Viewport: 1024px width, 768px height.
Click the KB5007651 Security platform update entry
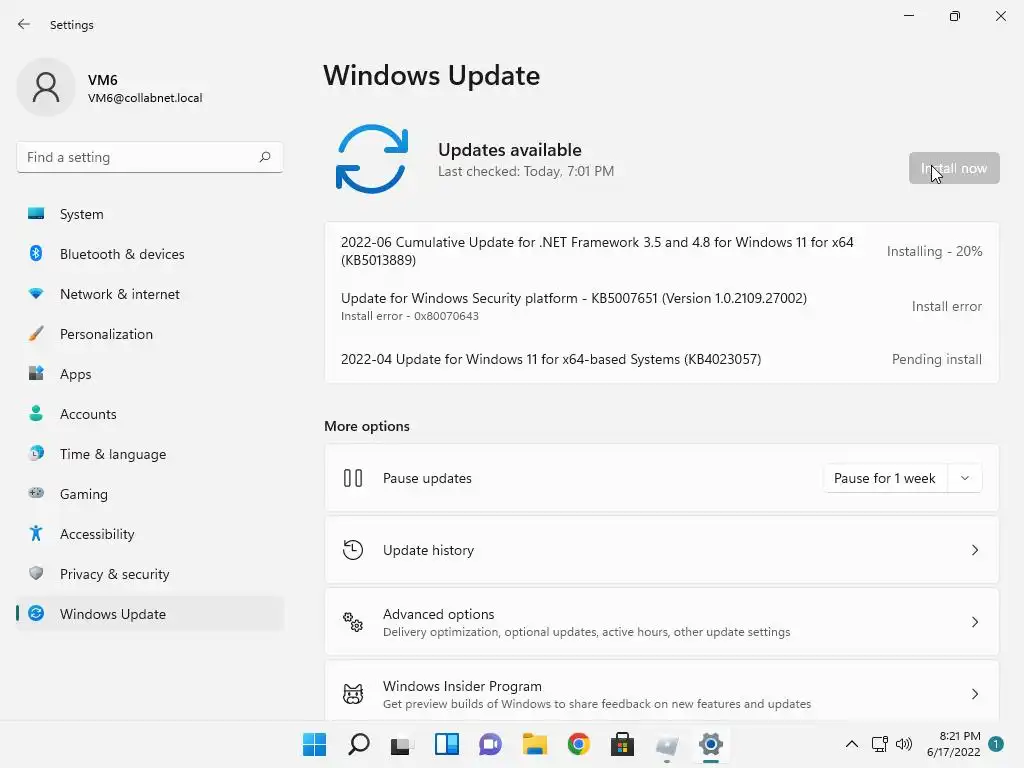point(662,306)
